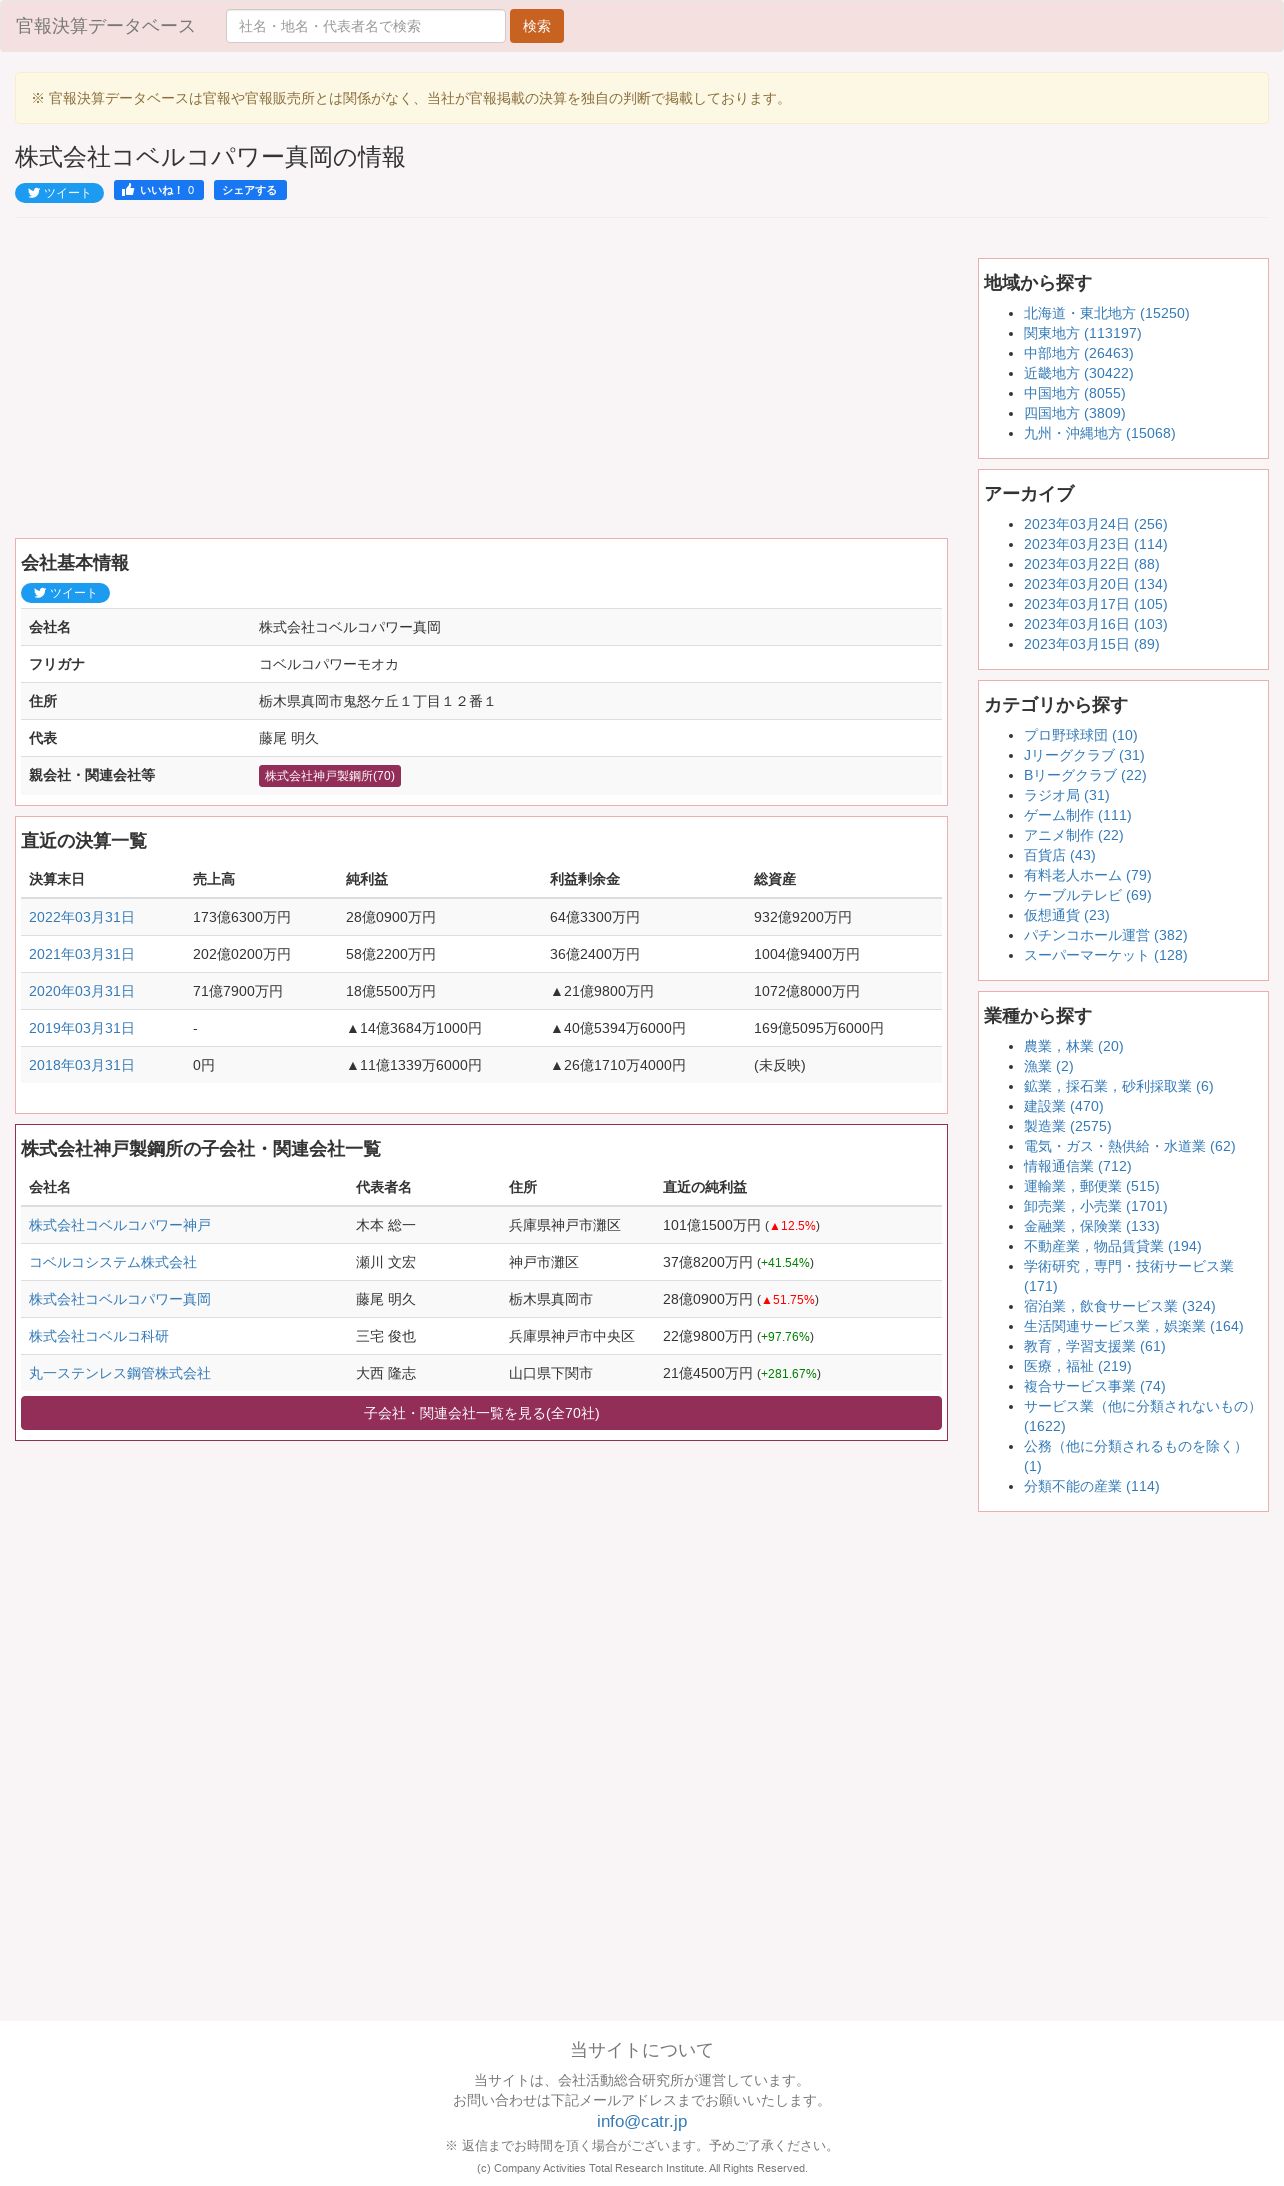Open 情報通信業 (712) industry

pyautogui.click(x=1077, y=1166)
